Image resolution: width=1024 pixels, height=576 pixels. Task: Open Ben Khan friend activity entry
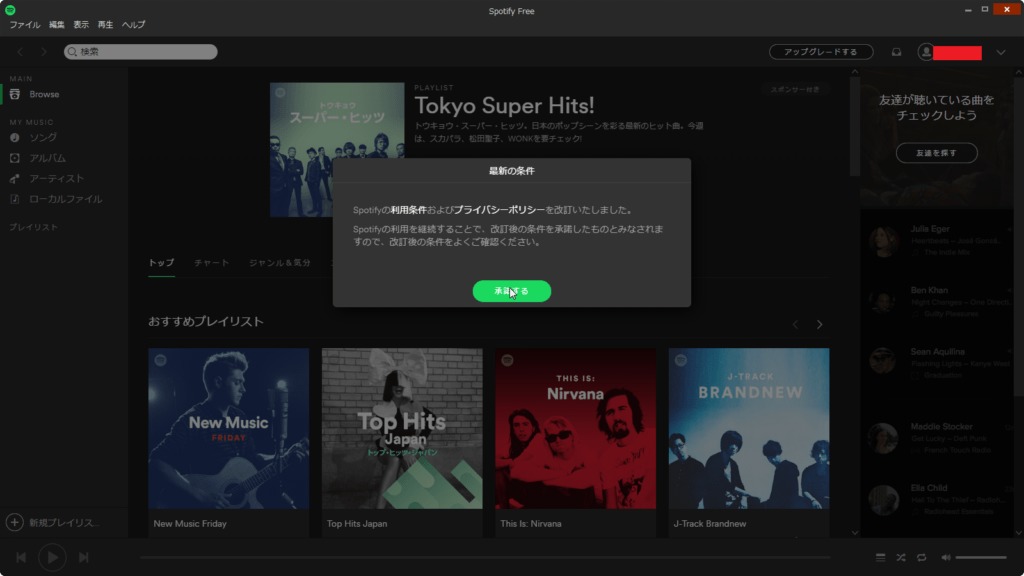coord(939,302)
